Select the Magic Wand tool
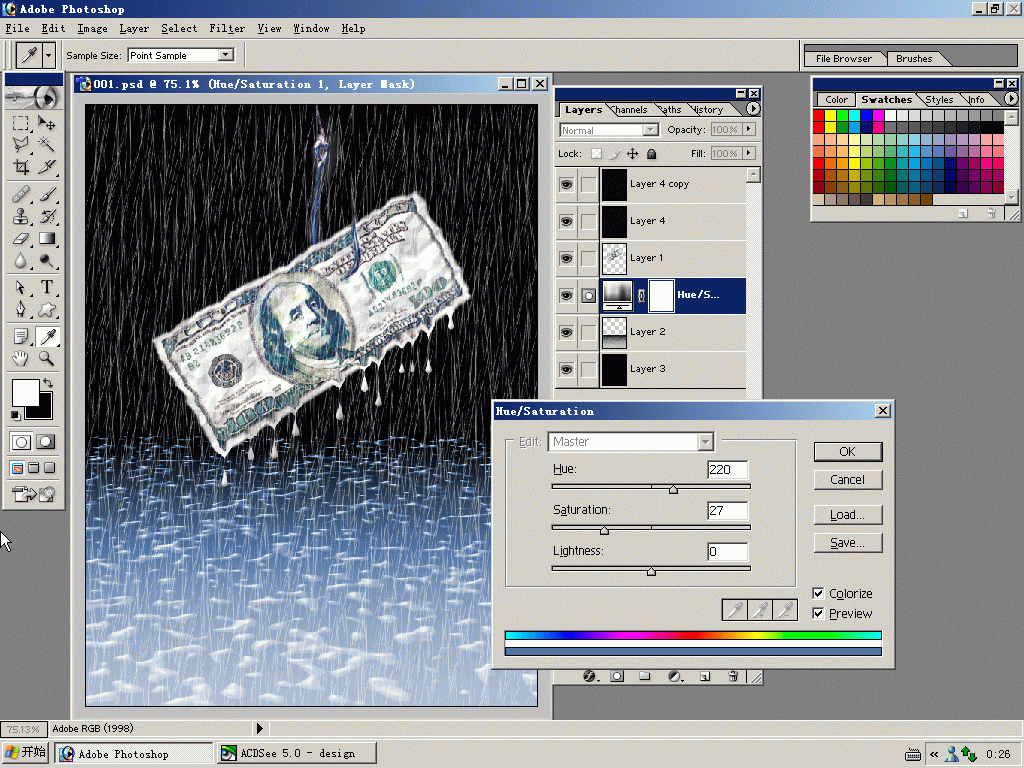 (x=46, y=144)
